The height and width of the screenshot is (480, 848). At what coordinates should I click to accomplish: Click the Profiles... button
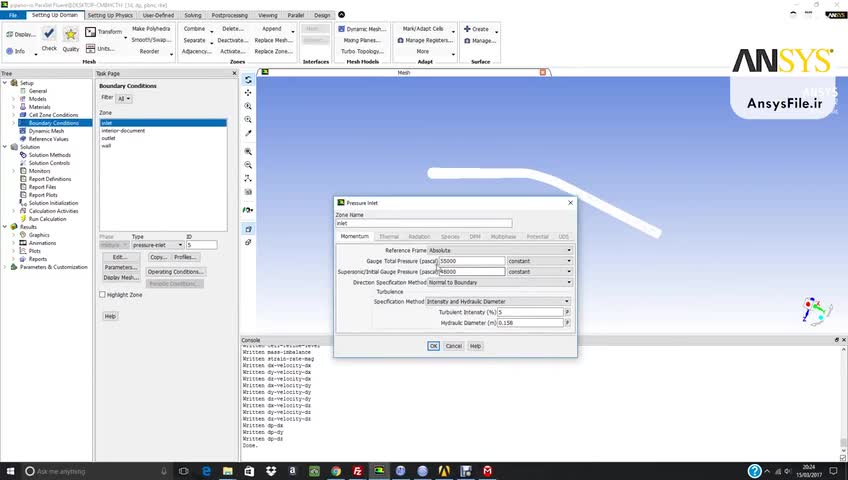[x=185, y=257]
